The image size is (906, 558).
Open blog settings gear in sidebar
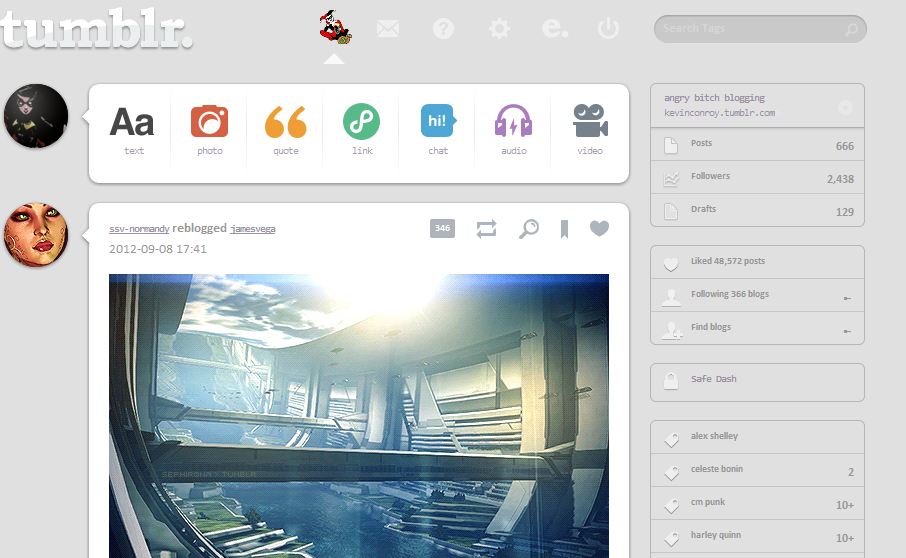point(845,107)
